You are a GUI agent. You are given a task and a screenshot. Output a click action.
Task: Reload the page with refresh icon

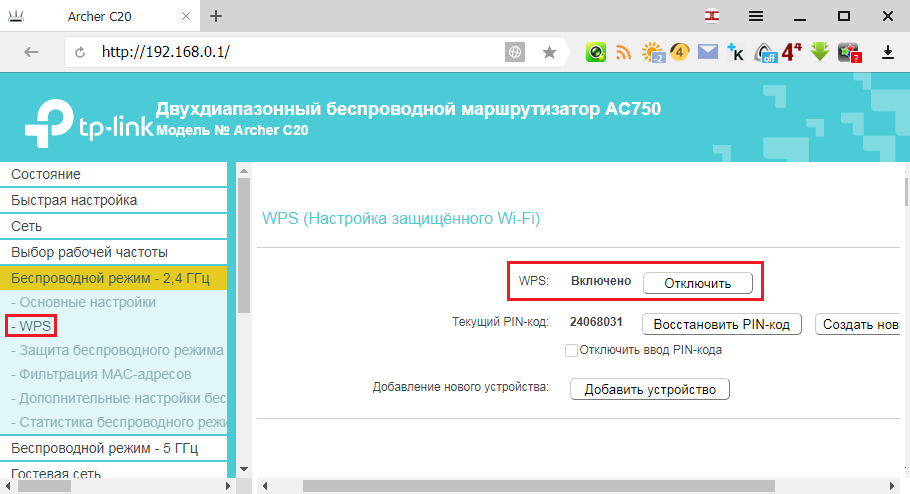[80, 52]
